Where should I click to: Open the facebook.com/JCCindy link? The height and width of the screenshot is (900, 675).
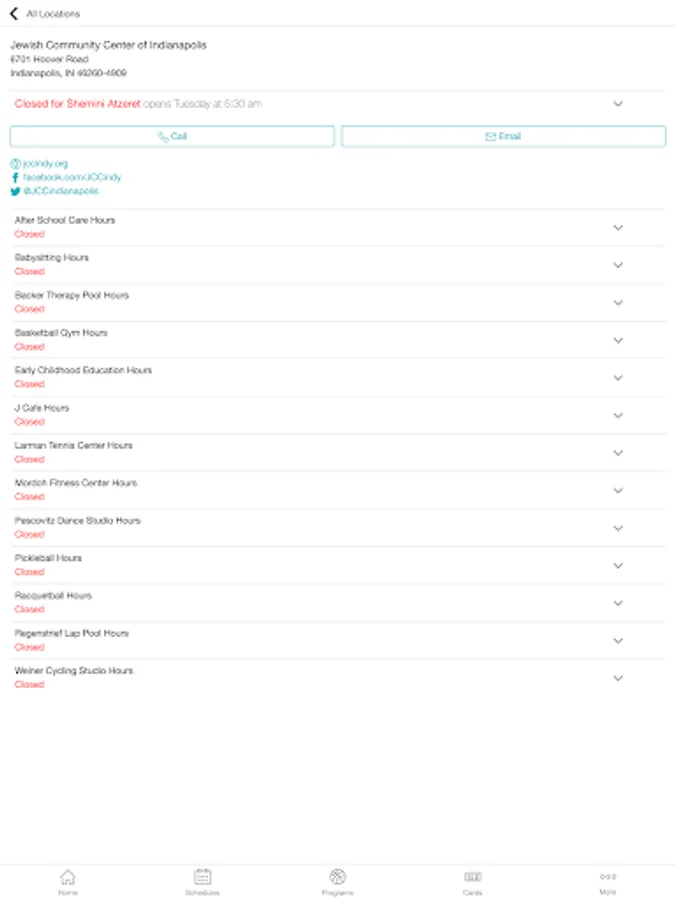[72, 177]
